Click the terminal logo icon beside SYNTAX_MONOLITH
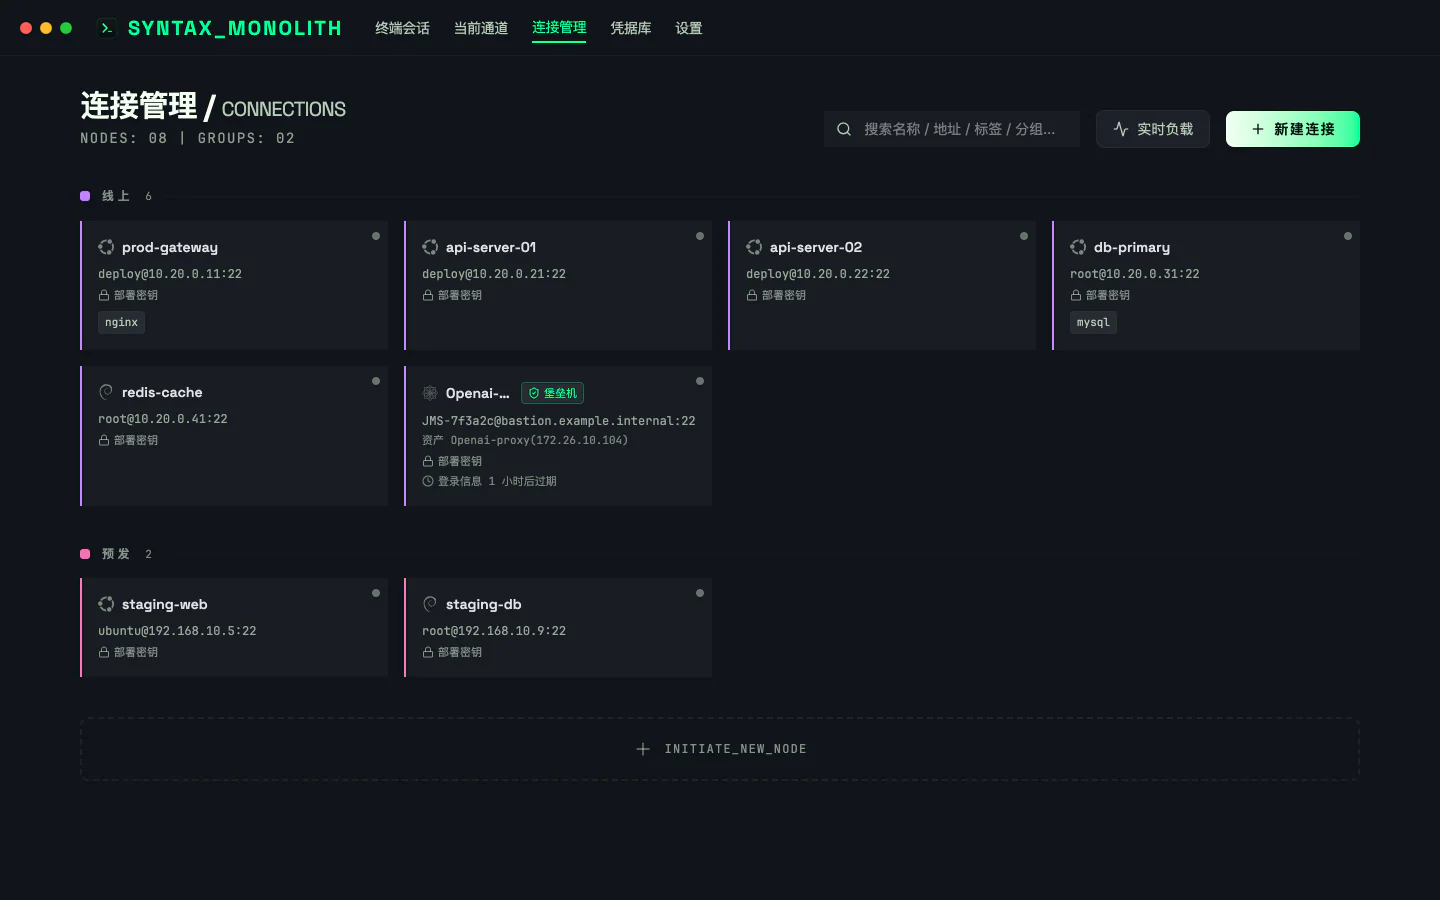This screenshot has height=900, width=1440. tap(106, 28)
